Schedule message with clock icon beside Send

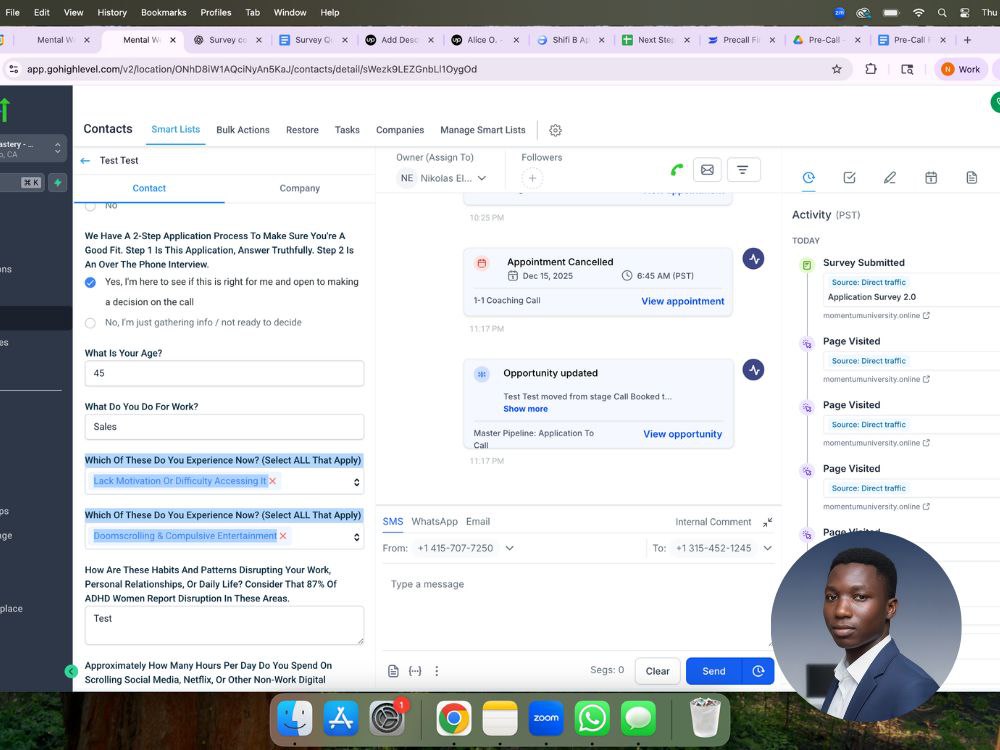758,671
